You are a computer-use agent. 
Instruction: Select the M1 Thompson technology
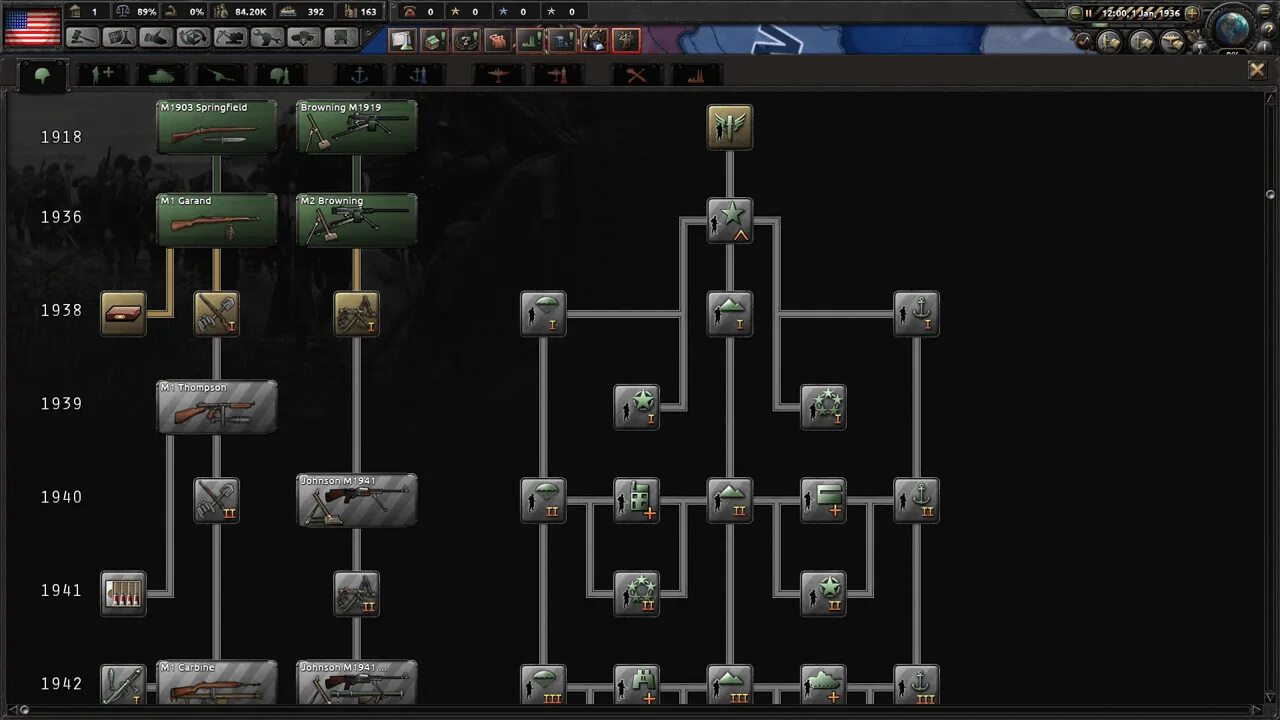coord(217,407)
